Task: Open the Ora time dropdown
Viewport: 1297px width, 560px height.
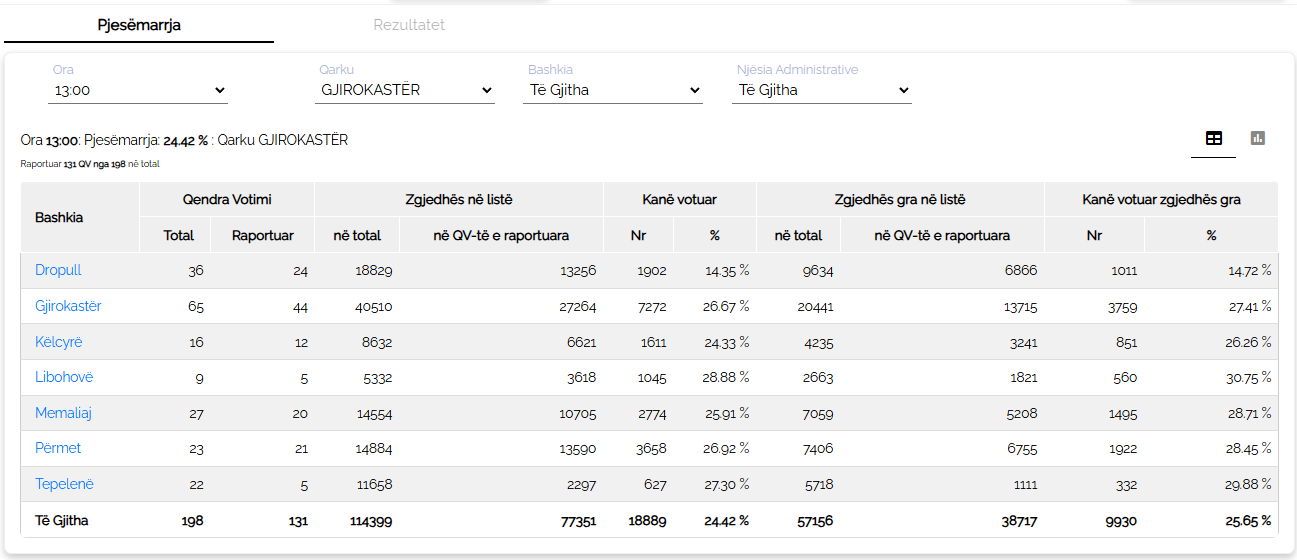Action: [138, 90]
